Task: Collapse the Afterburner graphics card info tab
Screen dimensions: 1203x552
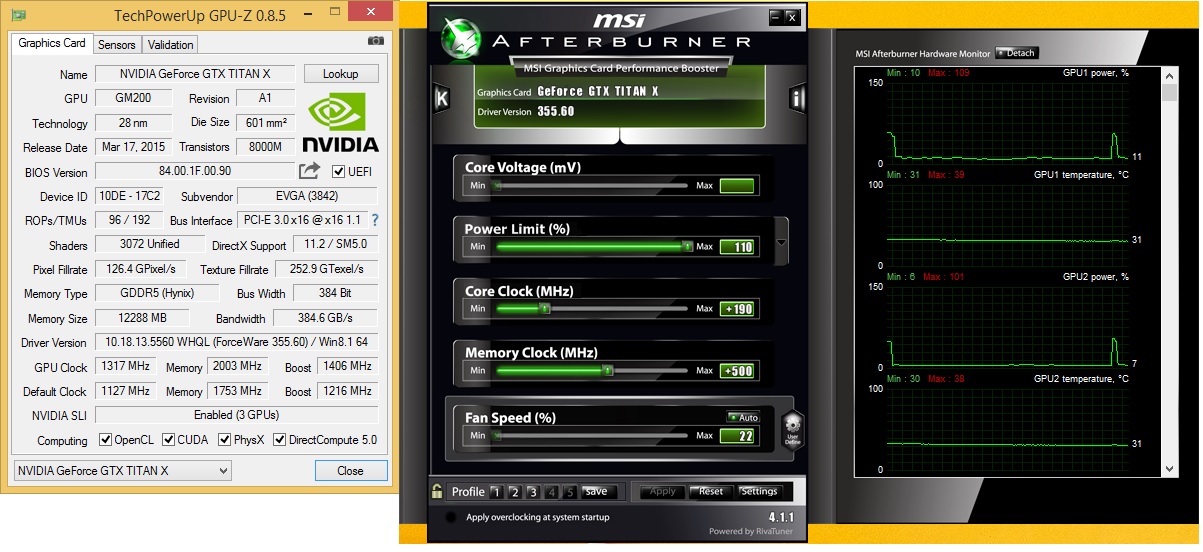Action: [621, 136]
